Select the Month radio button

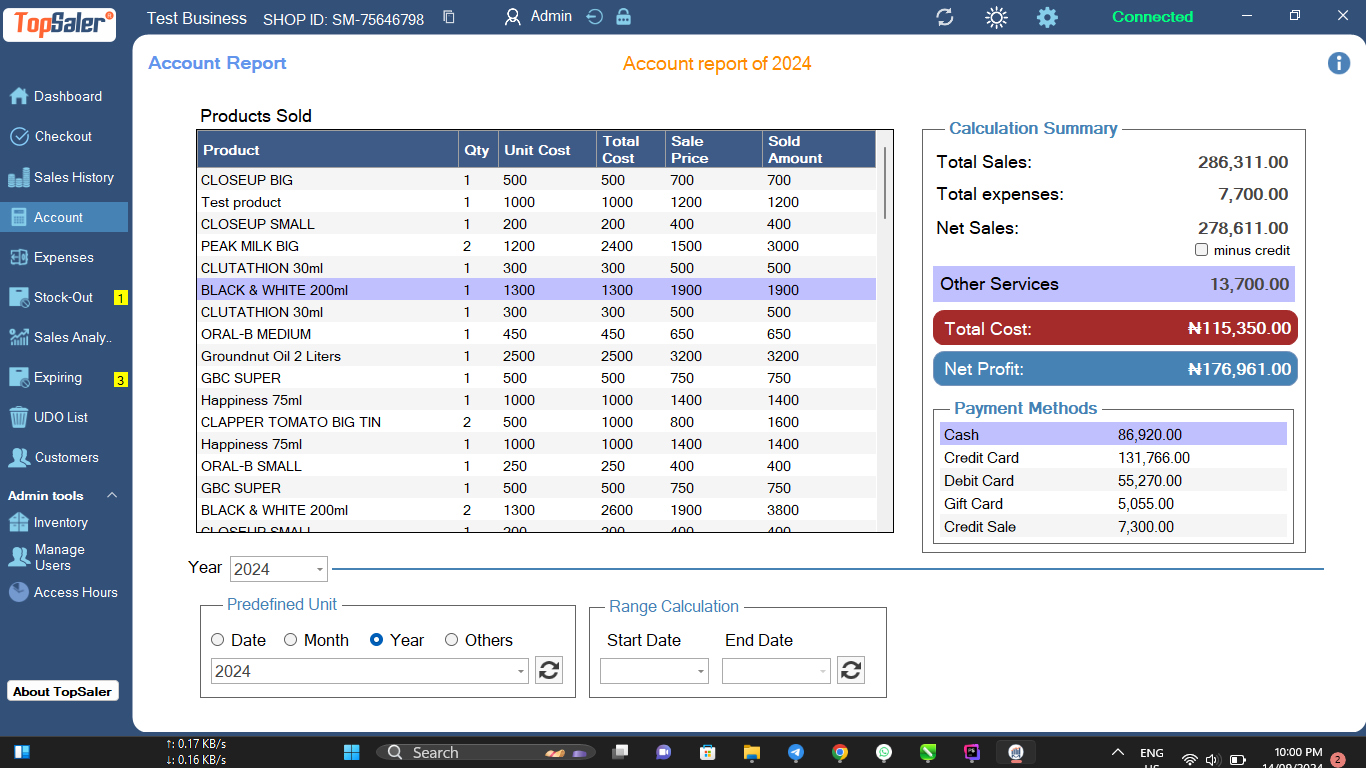pyautogui.click(x=291, y=640)
